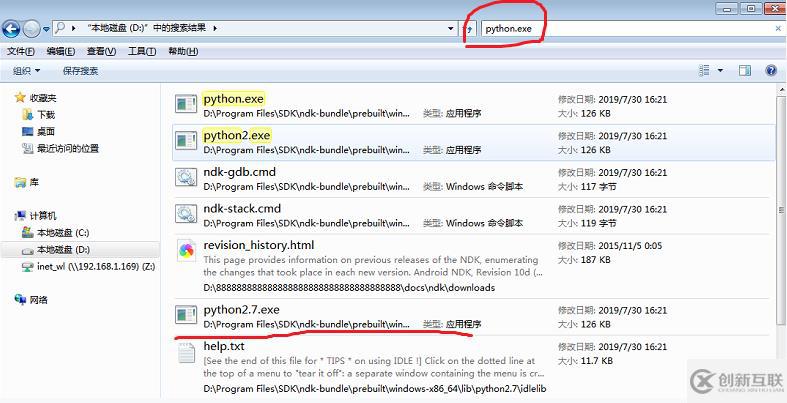Click the libraries icon beside 库
The image size is (787, 403).
pos(20,182)
